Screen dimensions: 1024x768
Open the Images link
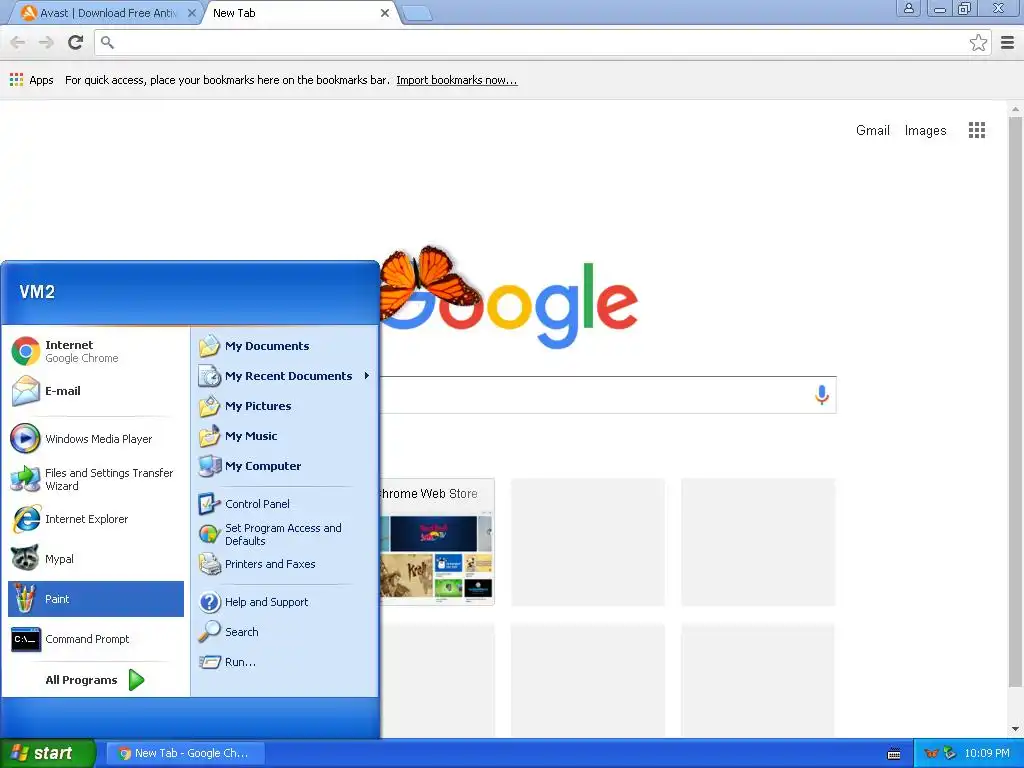click(x=925, y=130)
